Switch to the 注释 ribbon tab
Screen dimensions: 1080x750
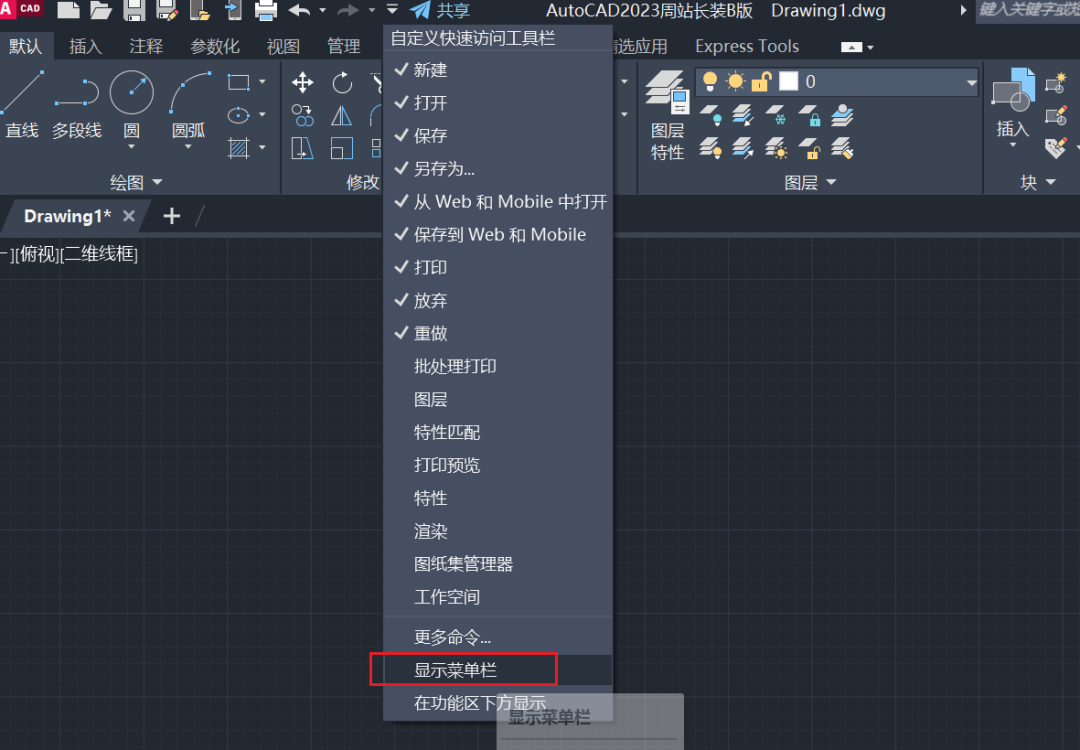[146, 47]
